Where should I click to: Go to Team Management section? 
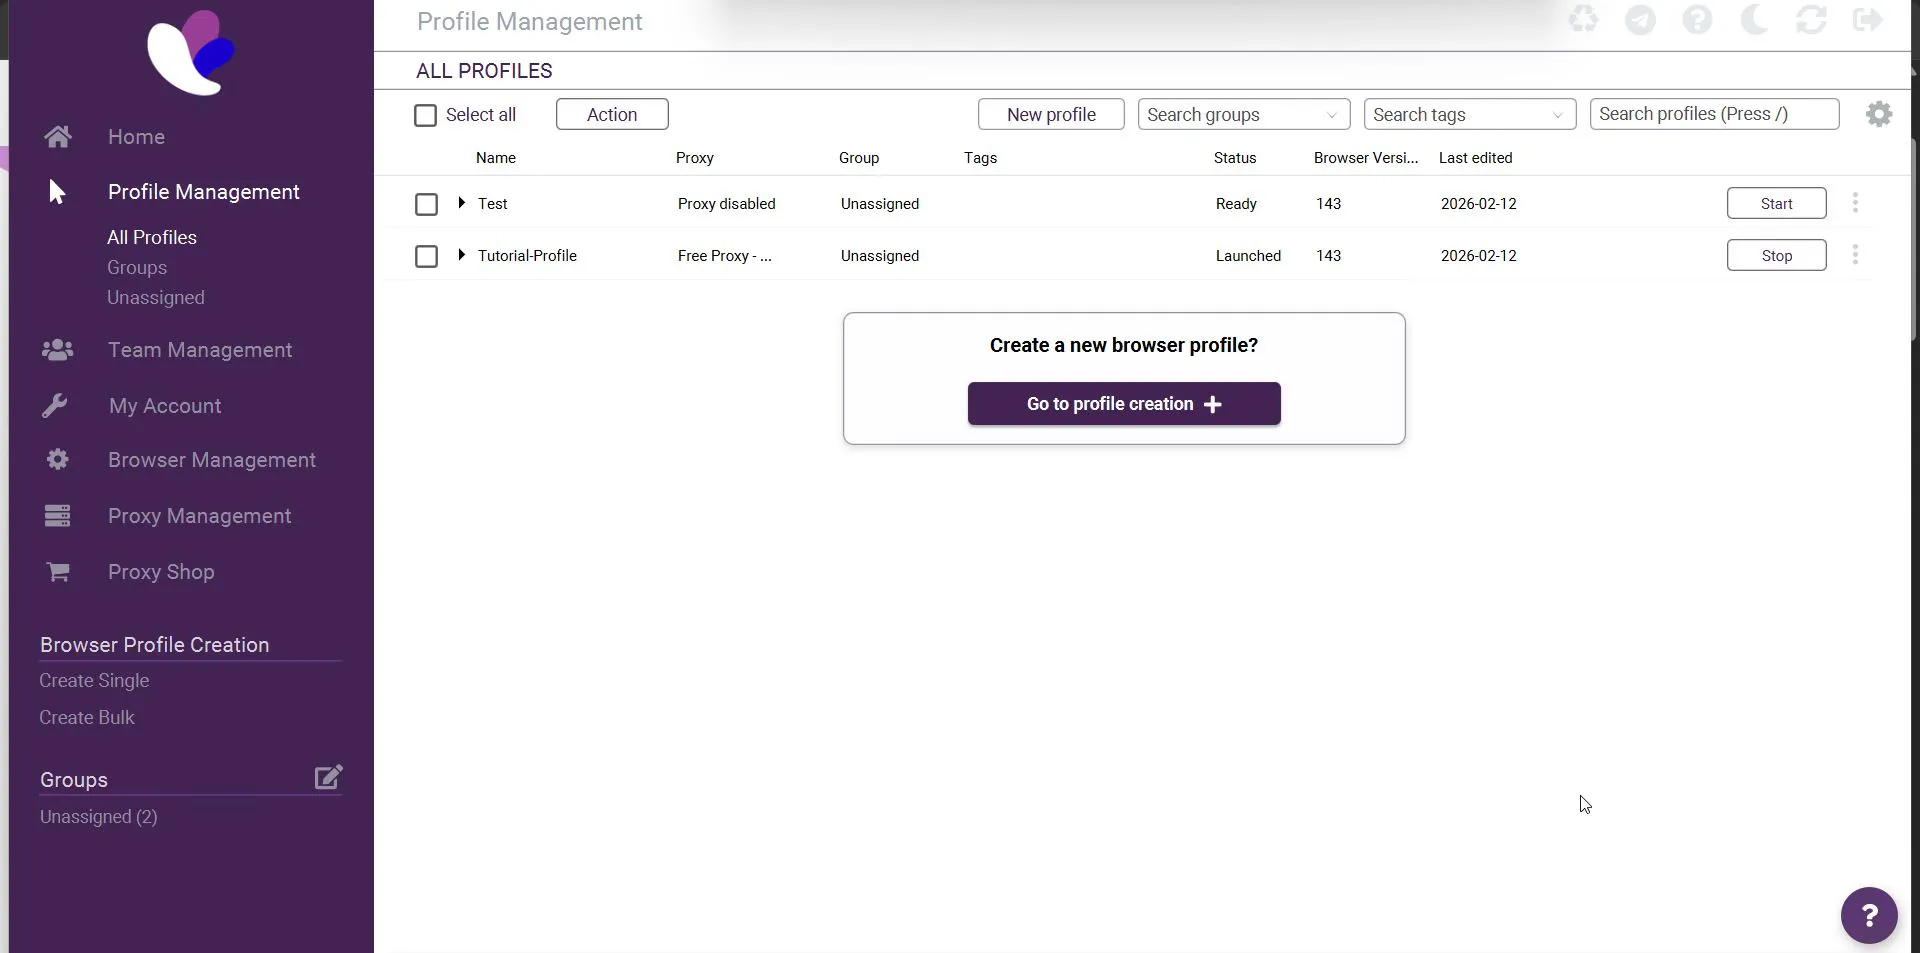pos(200,350)
